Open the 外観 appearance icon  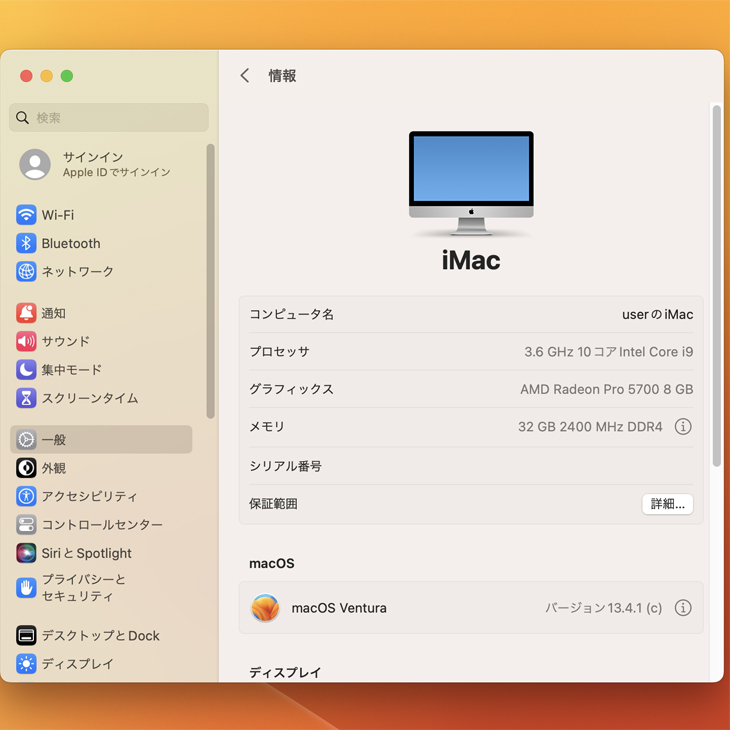pyautogui.click(x=26, y=468)
